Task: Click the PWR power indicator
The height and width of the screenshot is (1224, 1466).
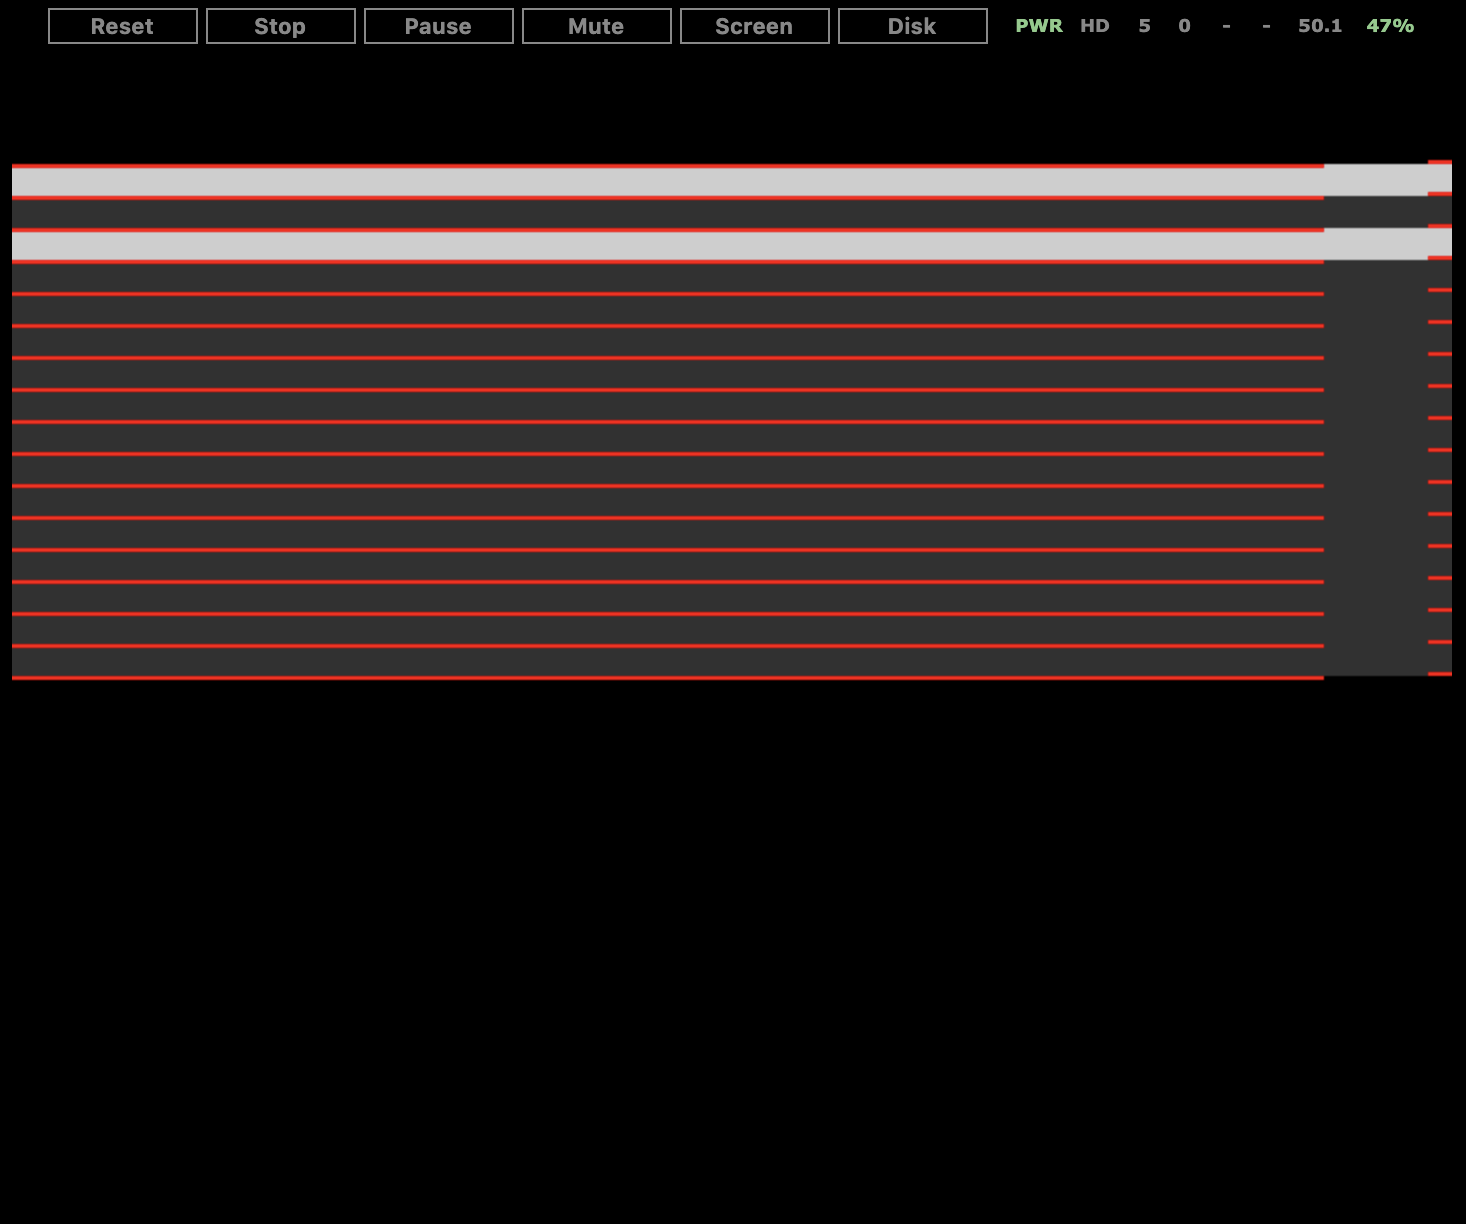Action: coord(1039,26)
